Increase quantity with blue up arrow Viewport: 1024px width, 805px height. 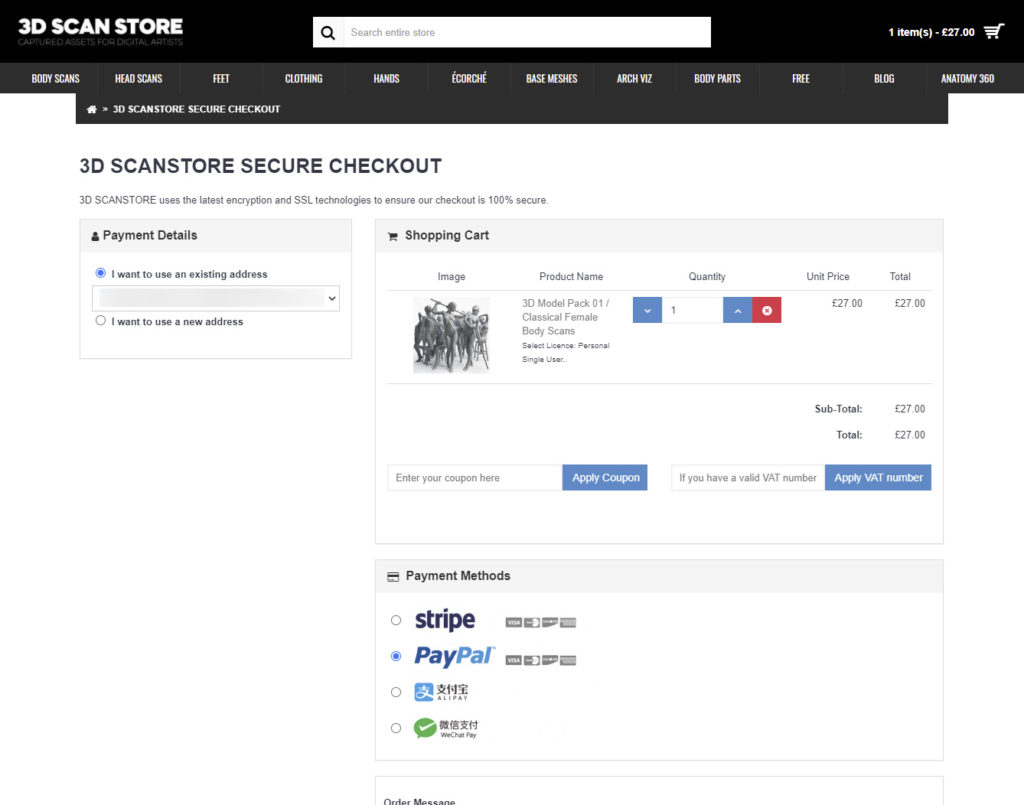(737, 311)
